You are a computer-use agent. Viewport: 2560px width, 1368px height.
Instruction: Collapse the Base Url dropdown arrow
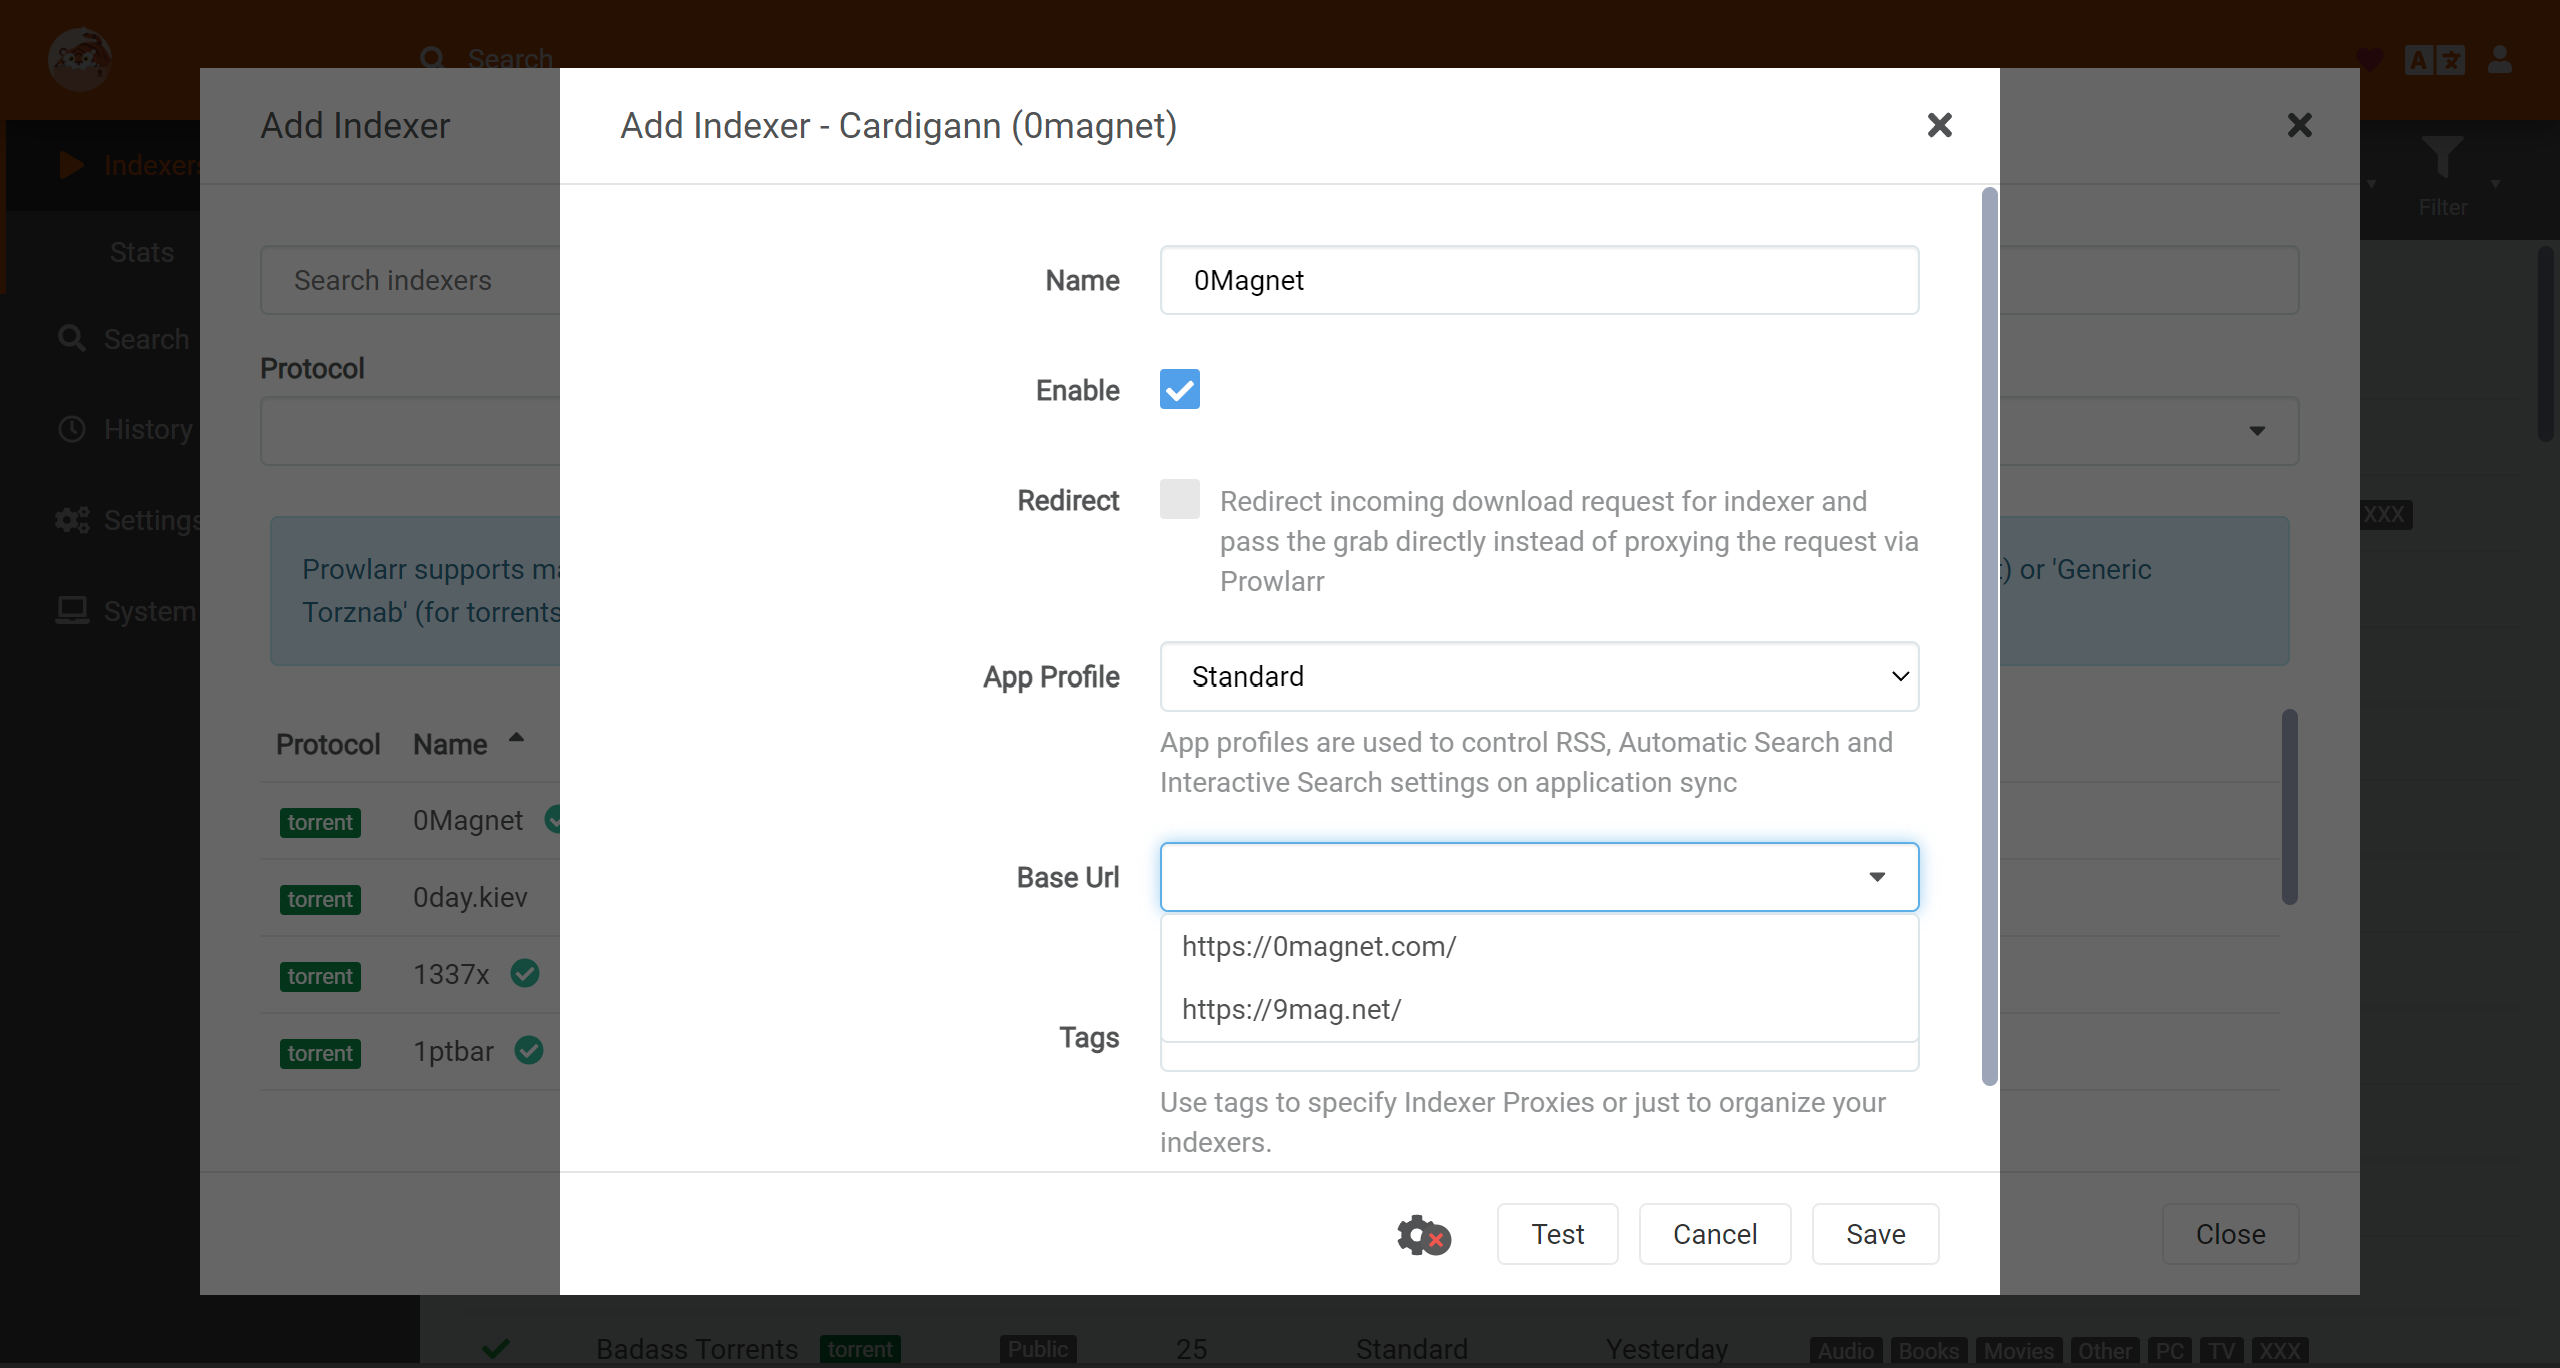1877,877
